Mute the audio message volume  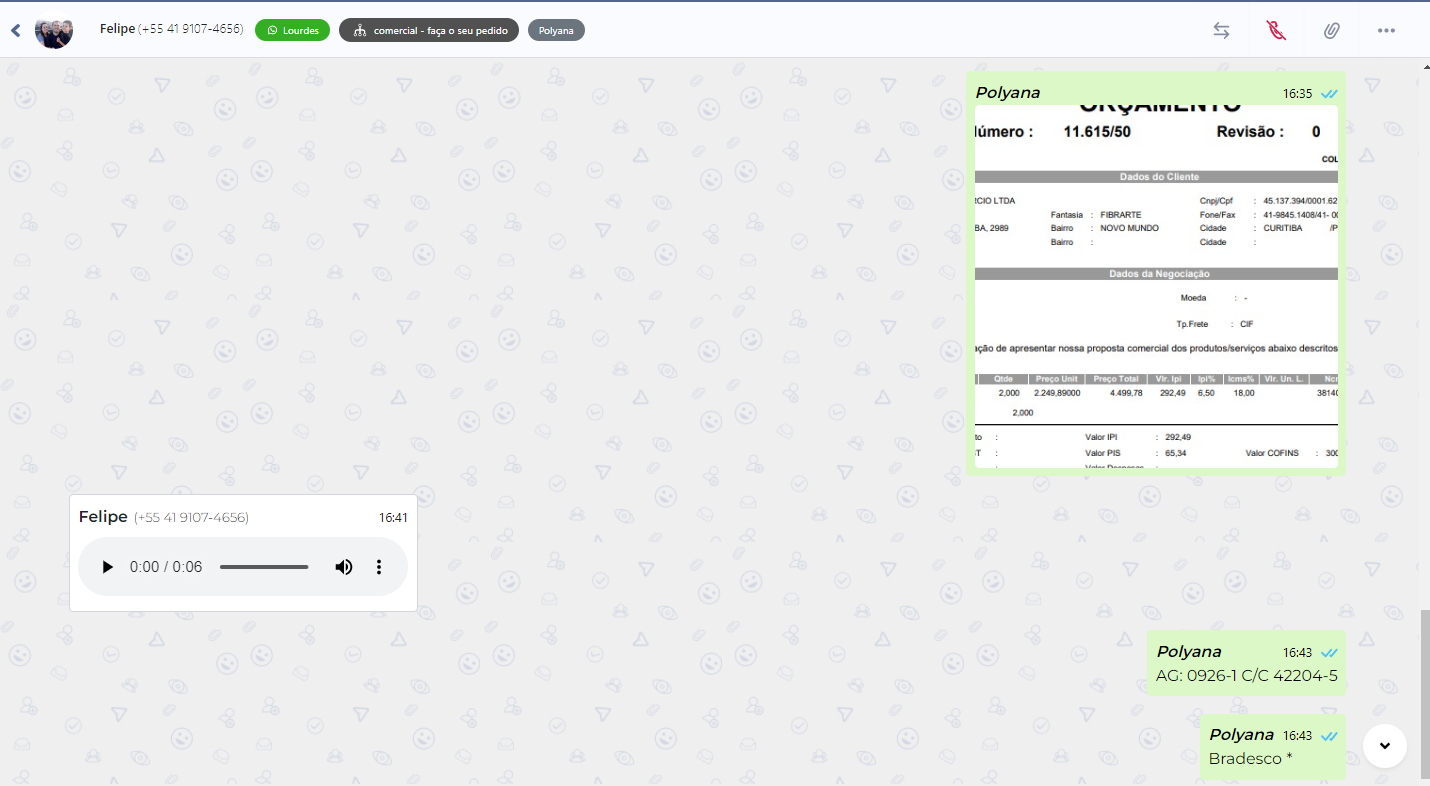343,567
